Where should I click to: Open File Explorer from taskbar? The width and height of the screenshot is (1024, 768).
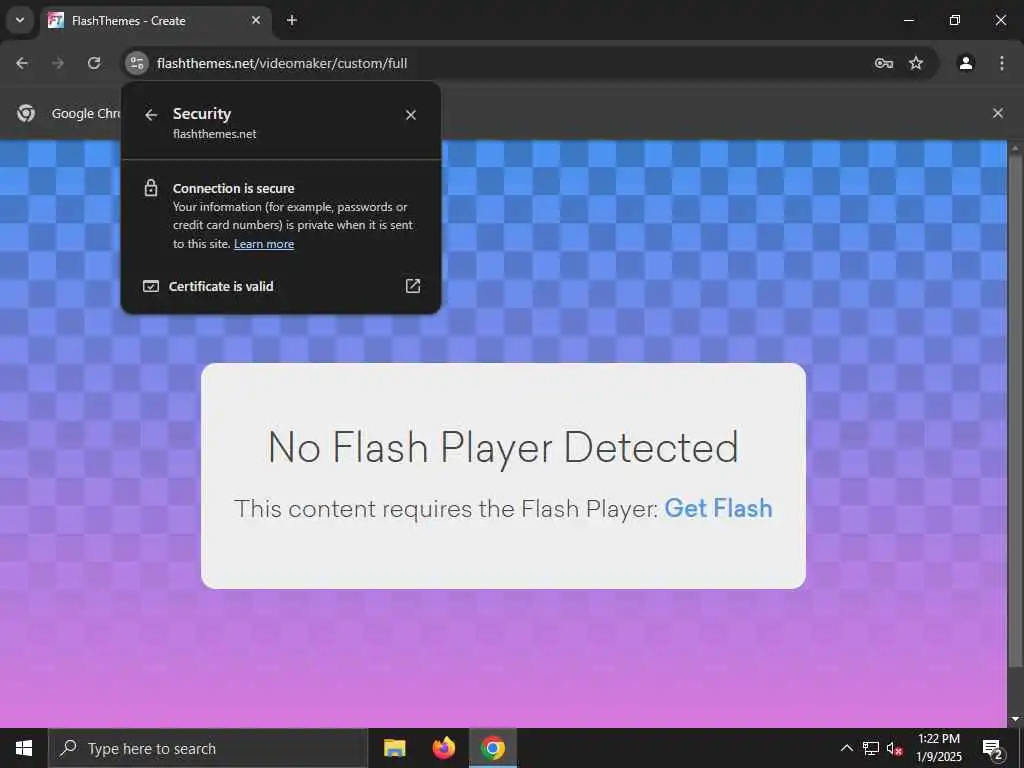coord(394,748)
